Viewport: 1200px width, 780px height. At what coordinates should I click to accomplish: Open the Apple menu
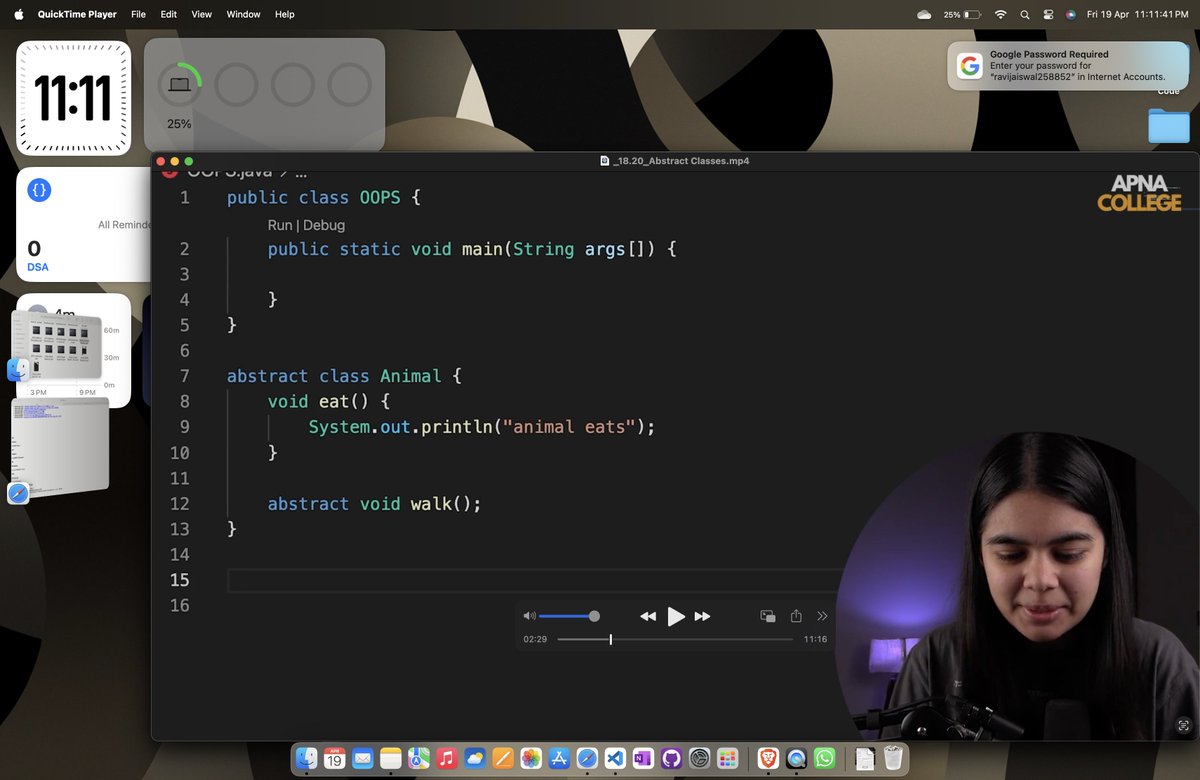pos(18,14)
